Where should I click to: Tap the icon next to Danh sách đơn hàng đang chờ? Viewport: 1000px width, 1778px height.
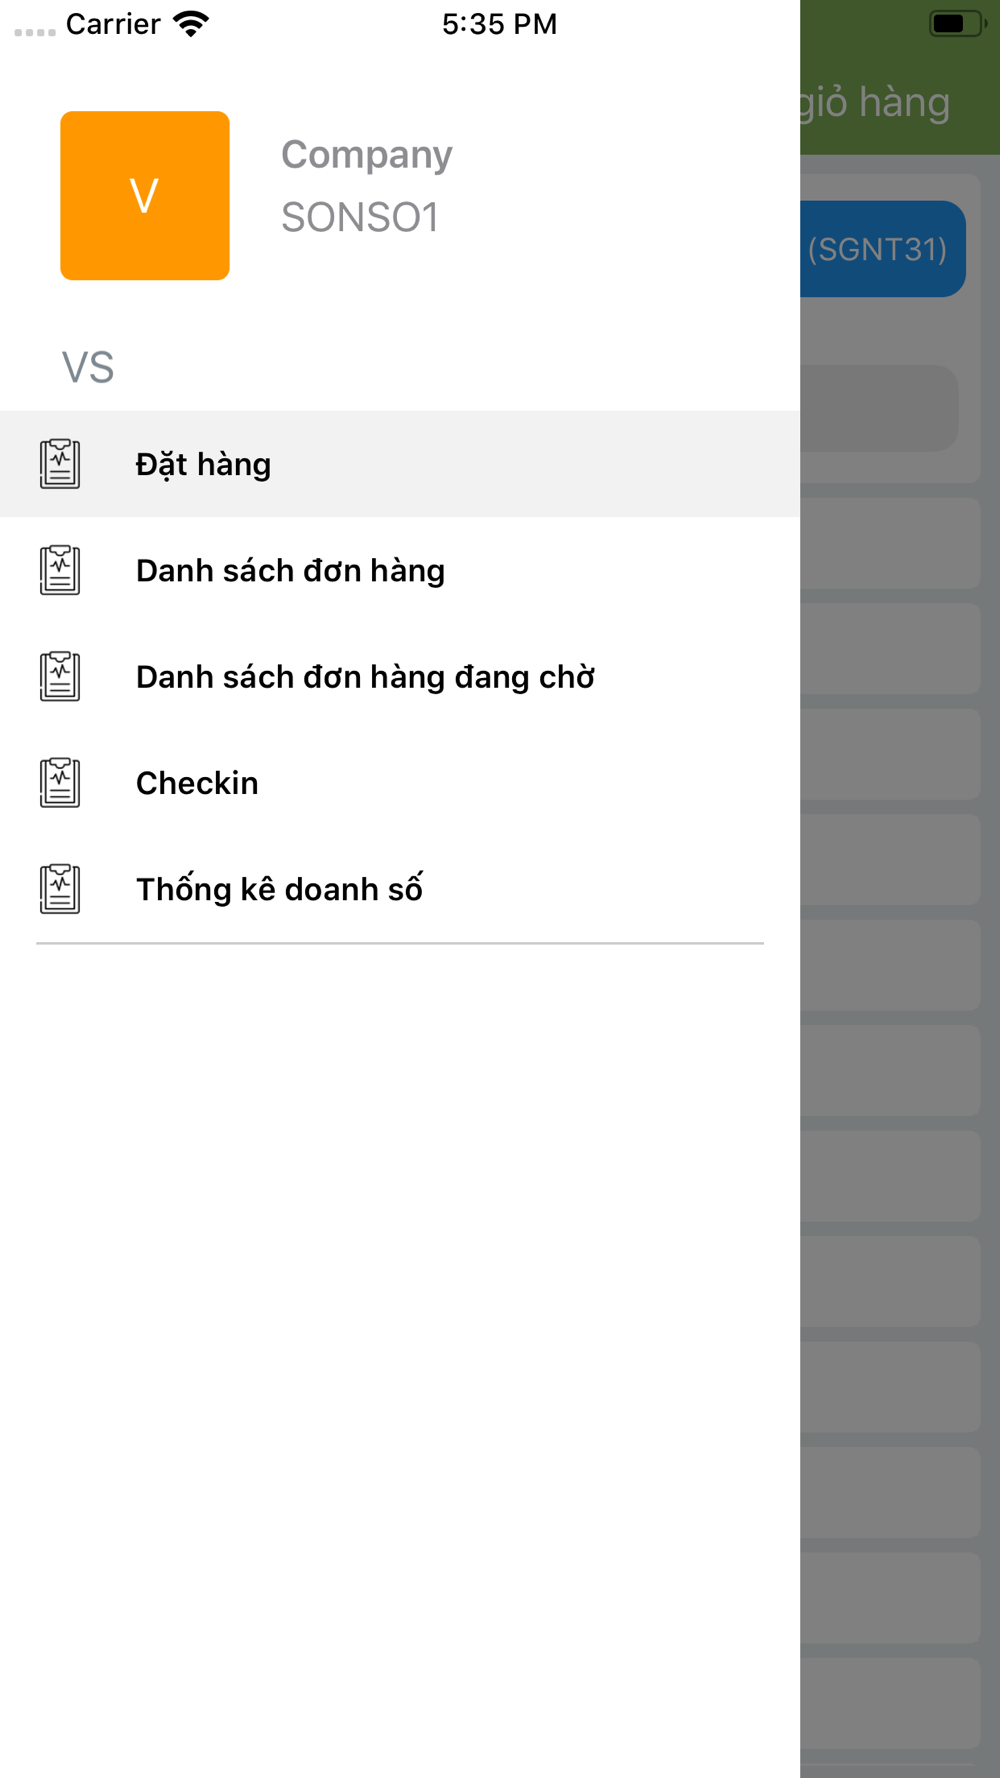pos(60,677)
